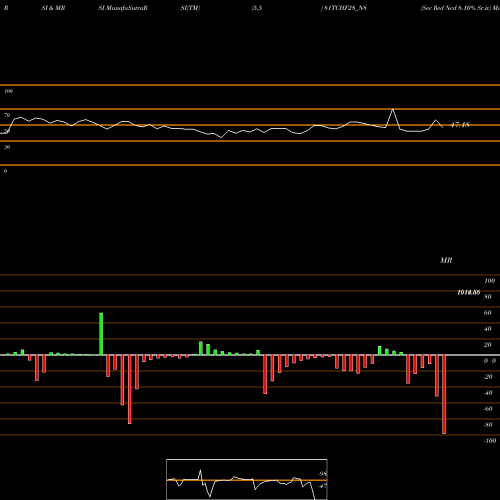
Task: Click the MR axis label -20
Action: click(488, 377)
